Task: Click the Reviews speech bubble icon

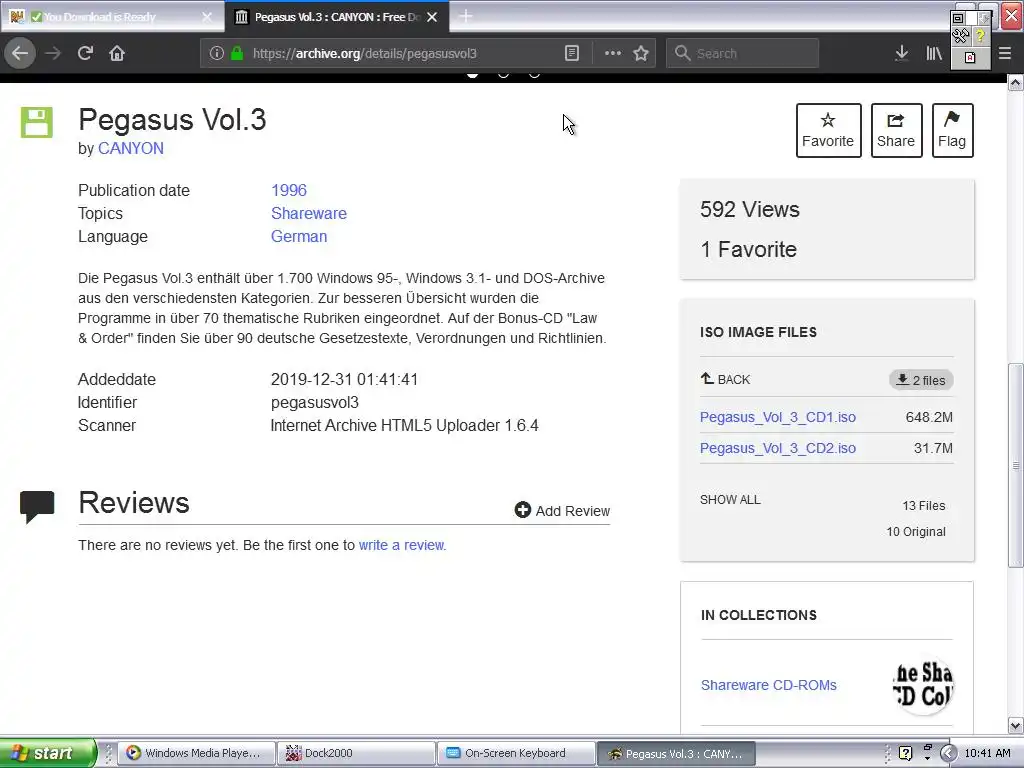Action: (37, 506)
